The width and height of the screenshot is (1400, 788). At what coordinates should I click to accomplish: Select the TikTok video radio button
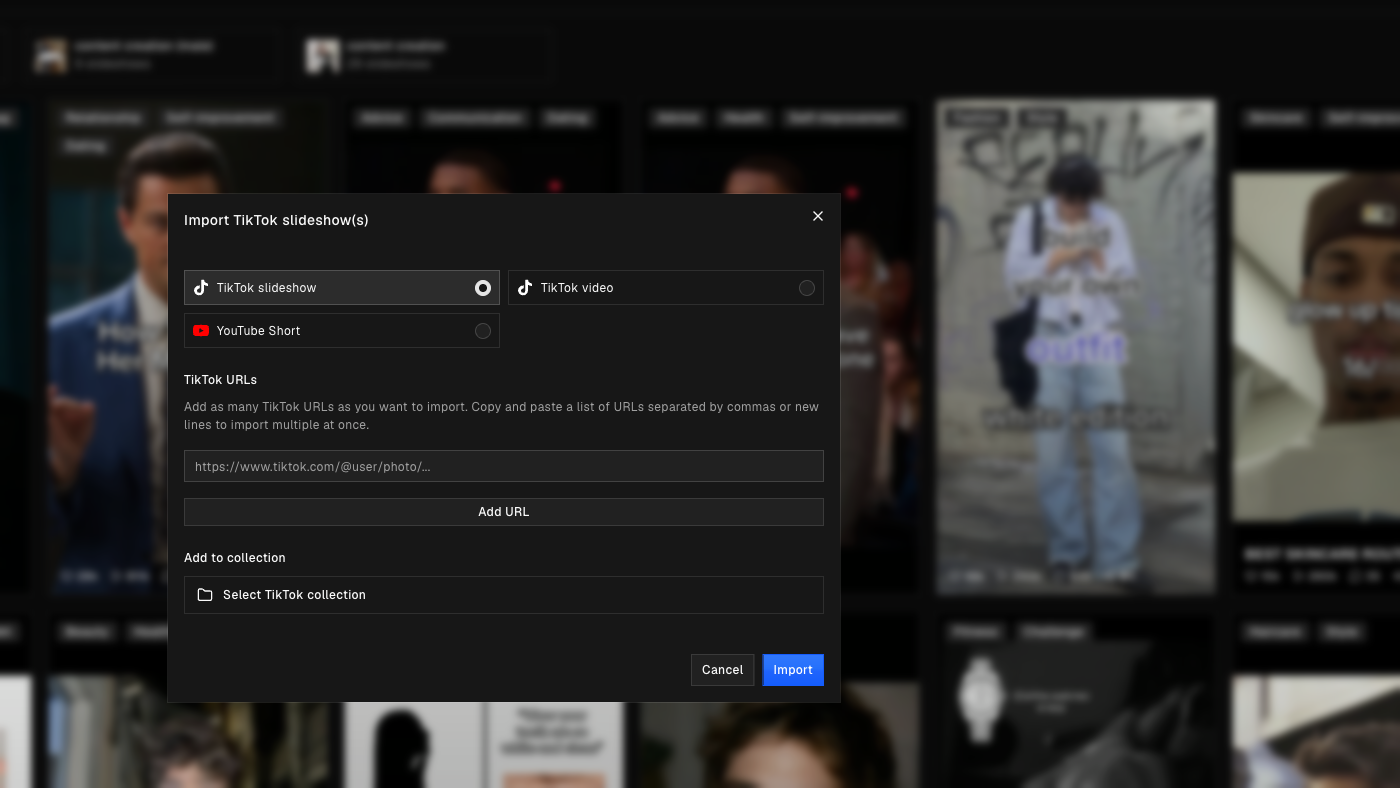tap(807, 288)
